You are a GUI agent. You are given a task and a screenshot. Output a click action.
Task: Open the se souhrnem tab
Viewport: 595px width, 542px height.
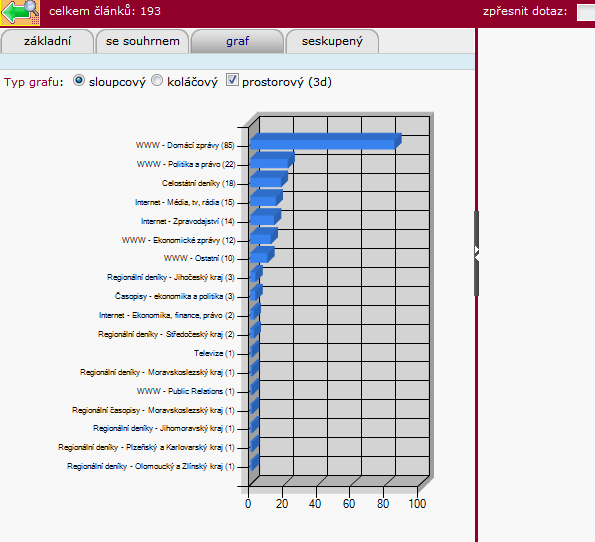142,41
